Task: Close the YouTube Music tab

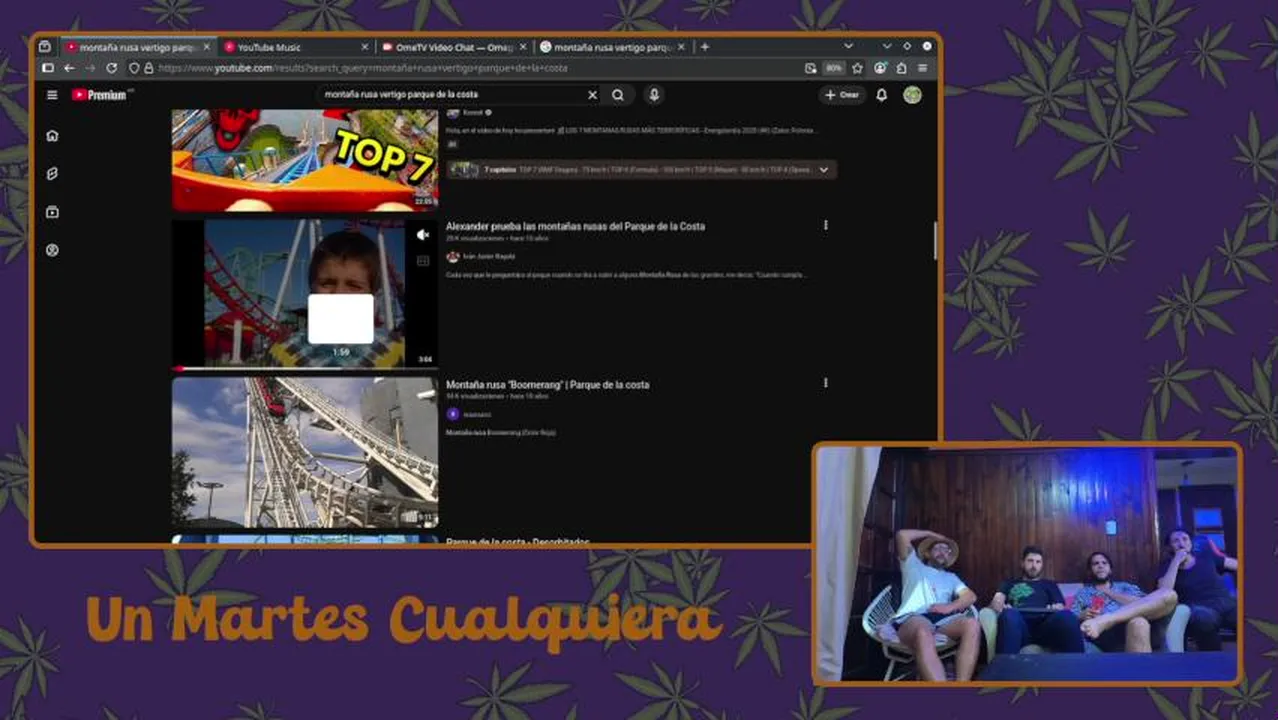Action: point(365,46)
